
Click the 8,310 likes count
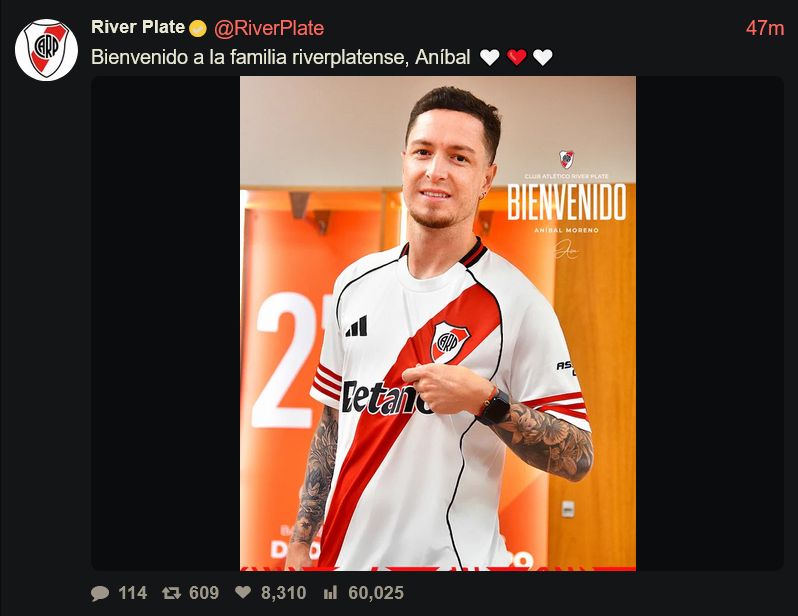pos(283,593)
